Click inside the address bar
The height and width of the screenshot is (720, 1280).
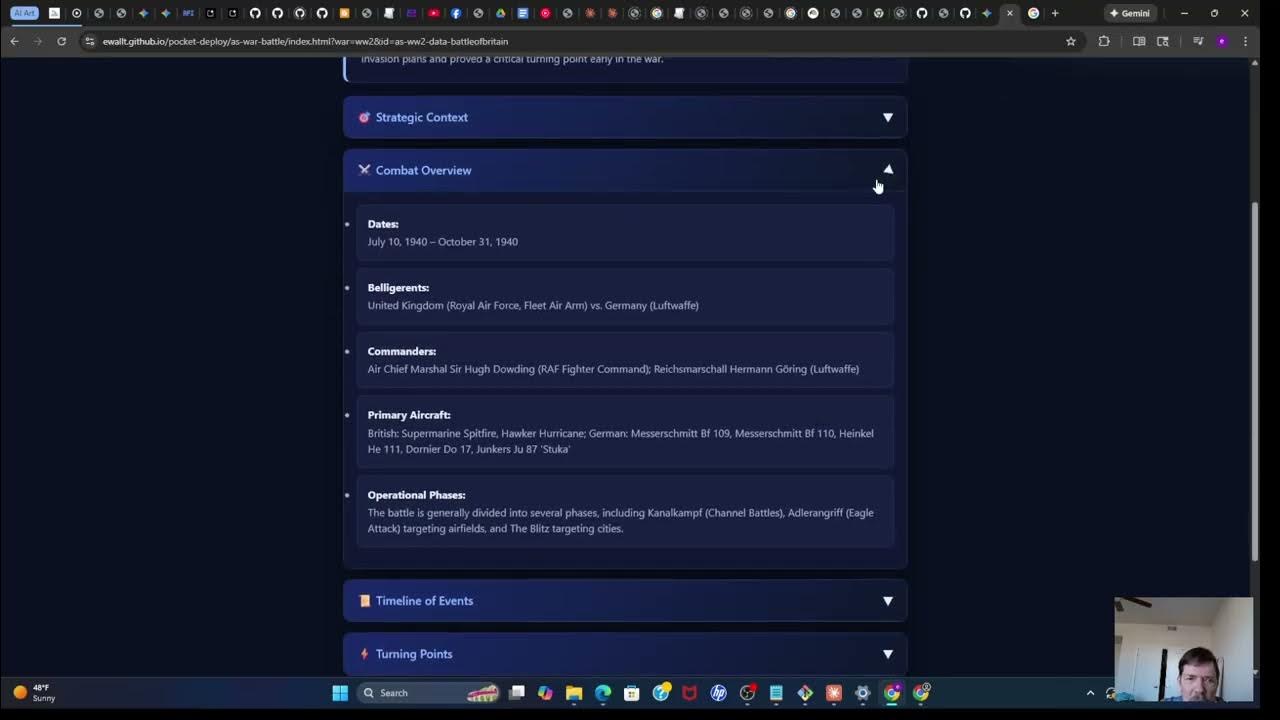[400, 41]
